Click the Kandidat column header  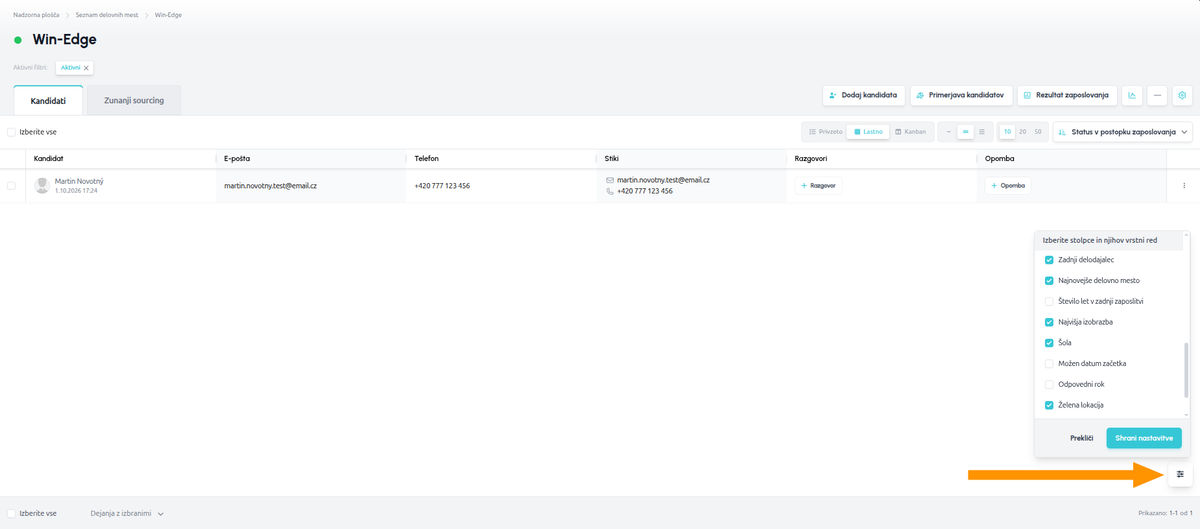(49, 159)
